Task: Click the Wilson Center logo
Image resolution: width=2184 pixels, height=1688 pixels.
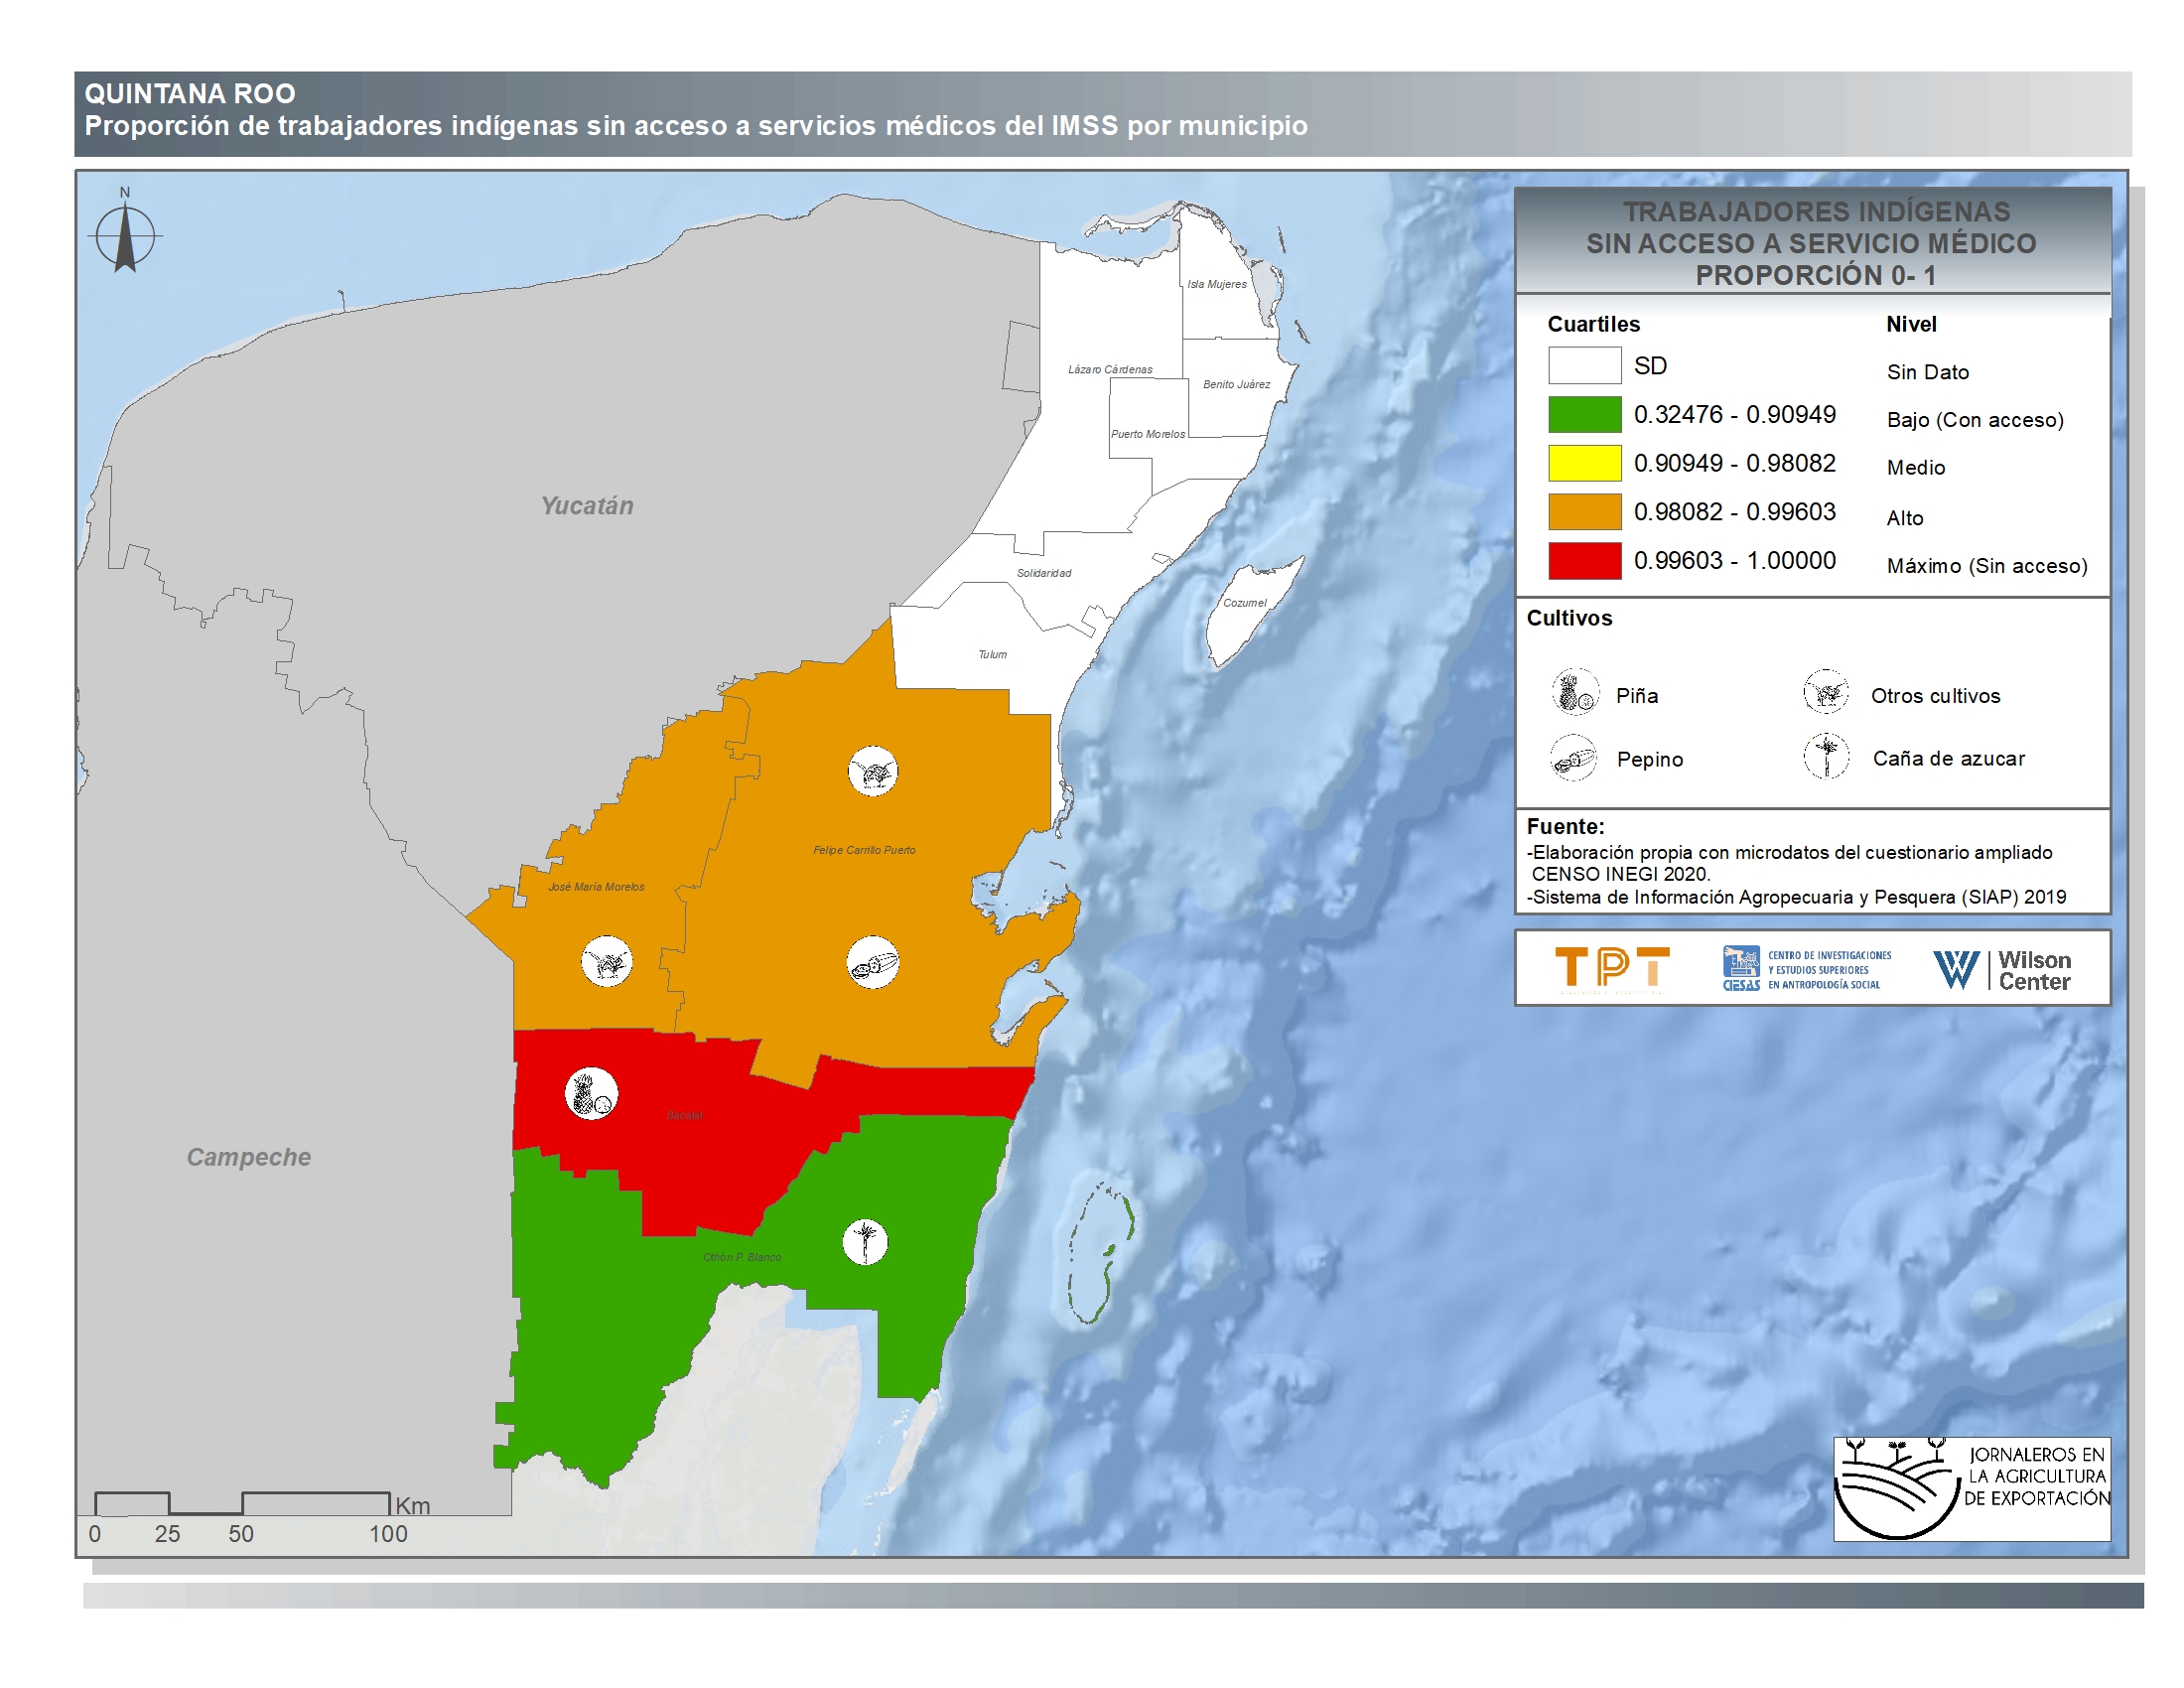Action: point(2001,969)
